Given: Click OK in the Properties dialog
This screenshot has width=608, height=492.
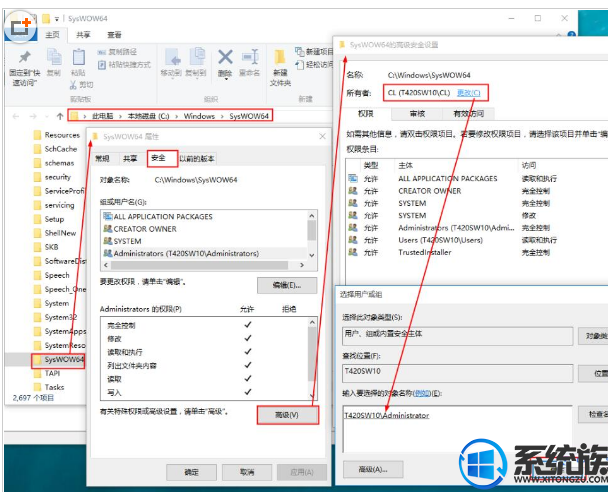Looking at the screenshot, I should [192, 472].
